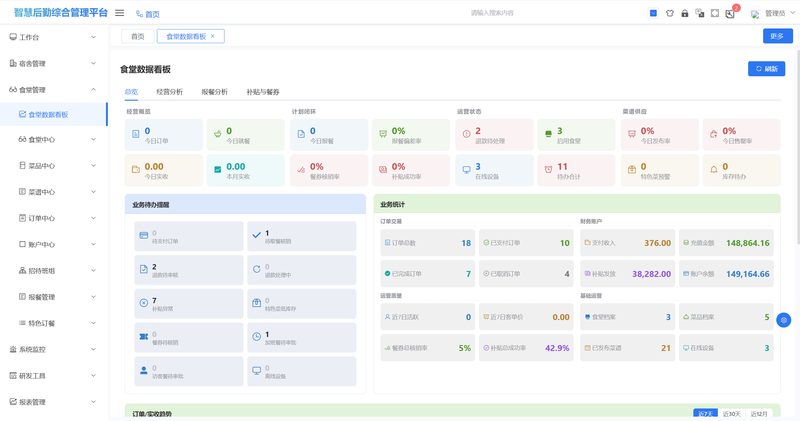Click the 离线设备 monitor icon

coord(257,370)
